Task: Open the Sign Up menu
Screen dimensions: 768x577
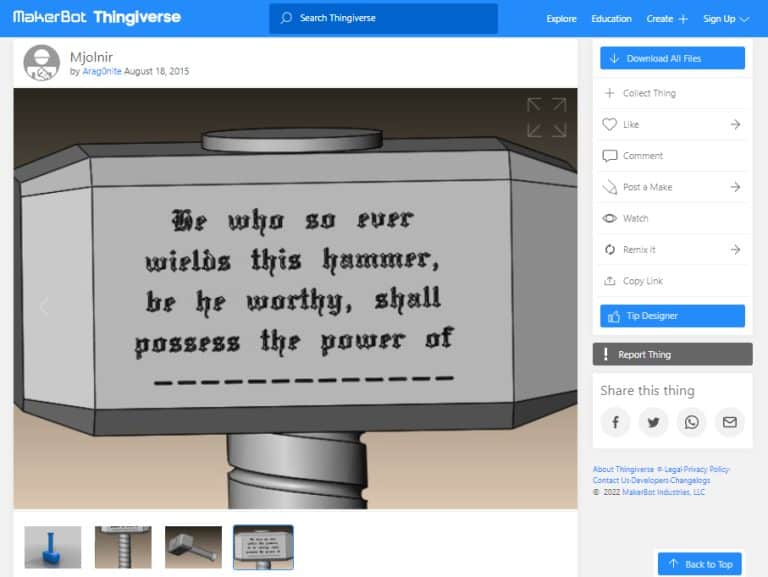Action: click(x=726, y=19)
